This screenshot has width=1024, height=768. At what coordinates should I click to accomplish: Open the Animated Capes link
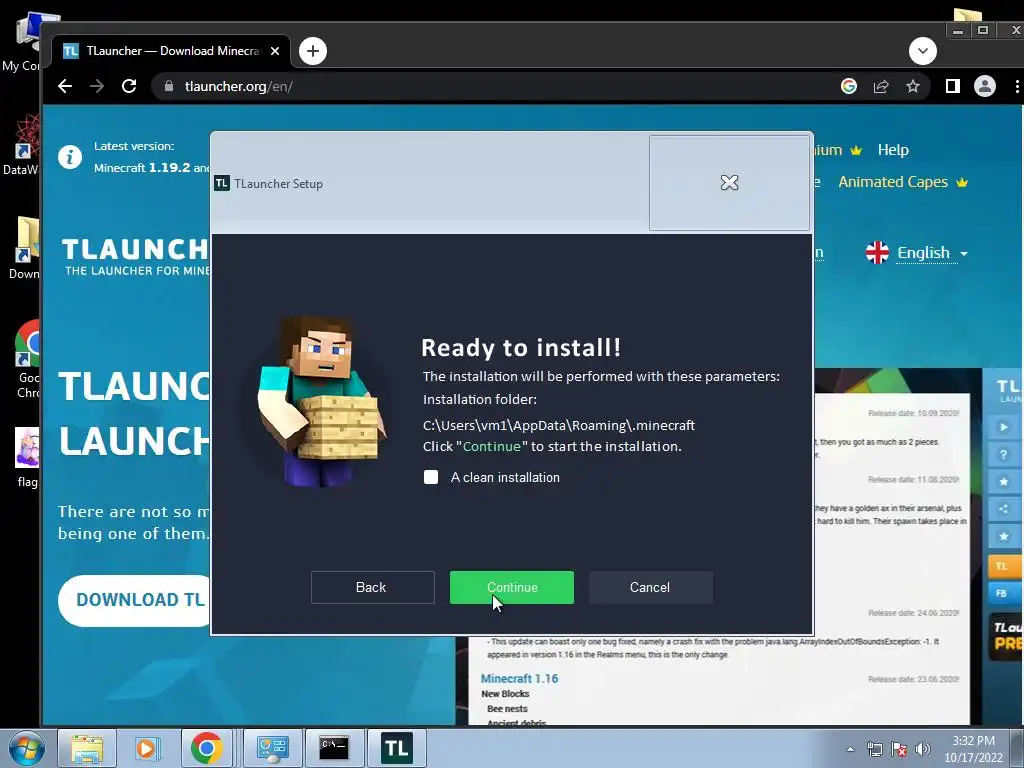pyautogui.click(x=893, y=182)
